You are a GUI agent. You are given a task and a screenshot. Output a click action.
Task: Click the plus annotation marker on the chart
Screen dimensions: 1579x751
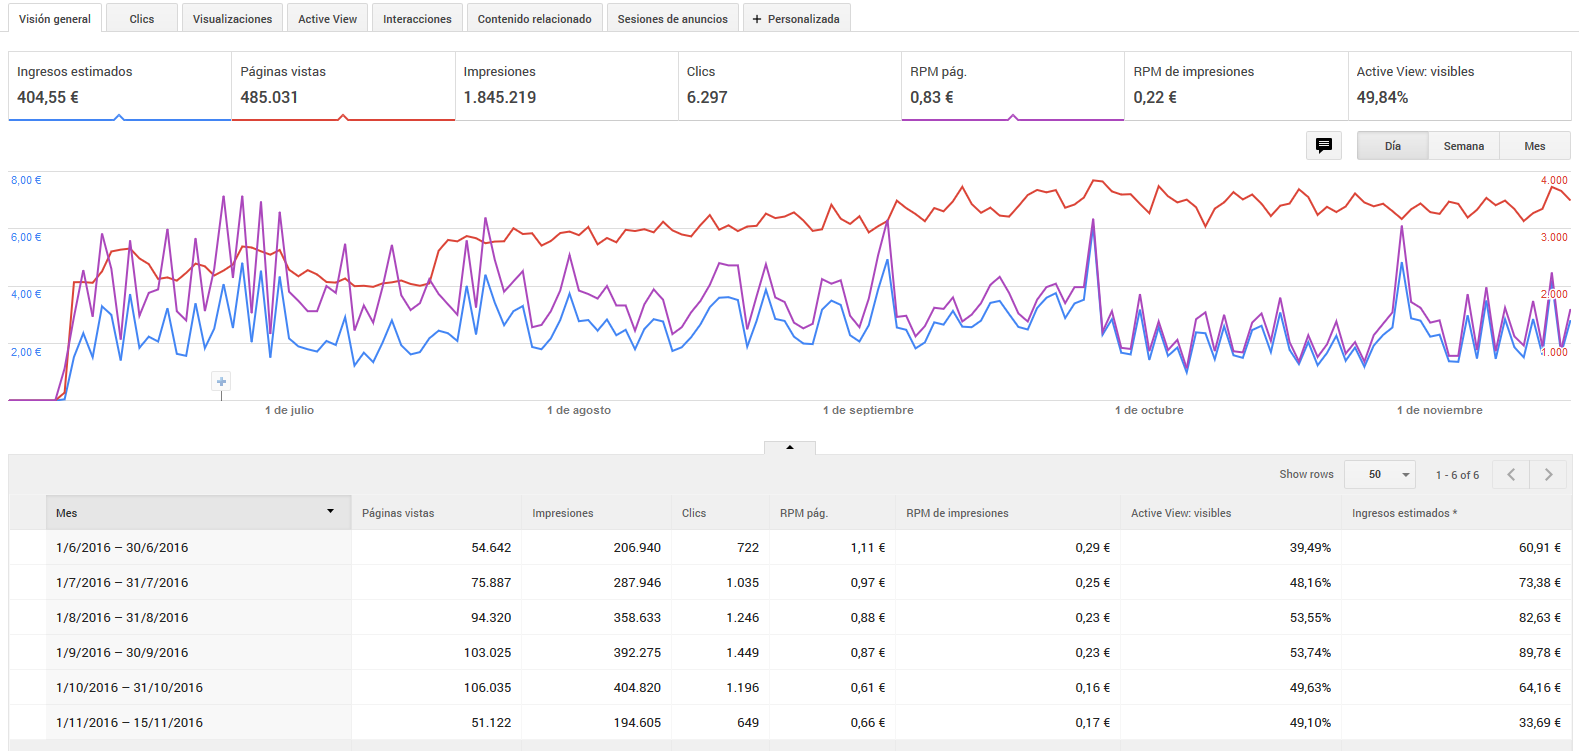tap(222, 382)
